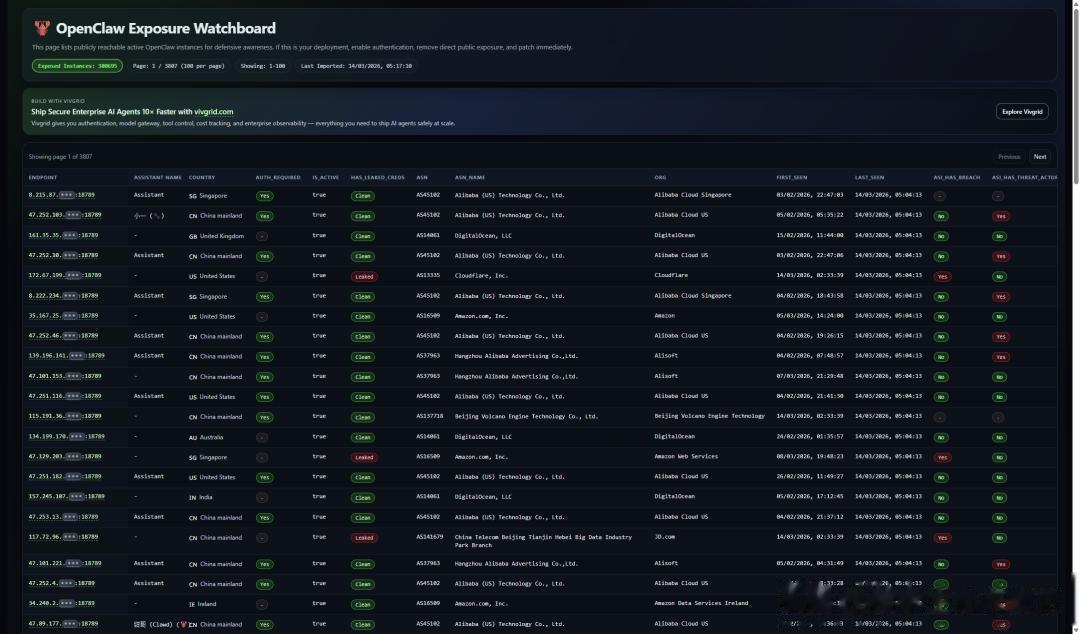The height and width of the screenshot is (634, 1080).
Task: Click the auth Yes badge in the 47.252.103 row
Action: pos(264,216)
